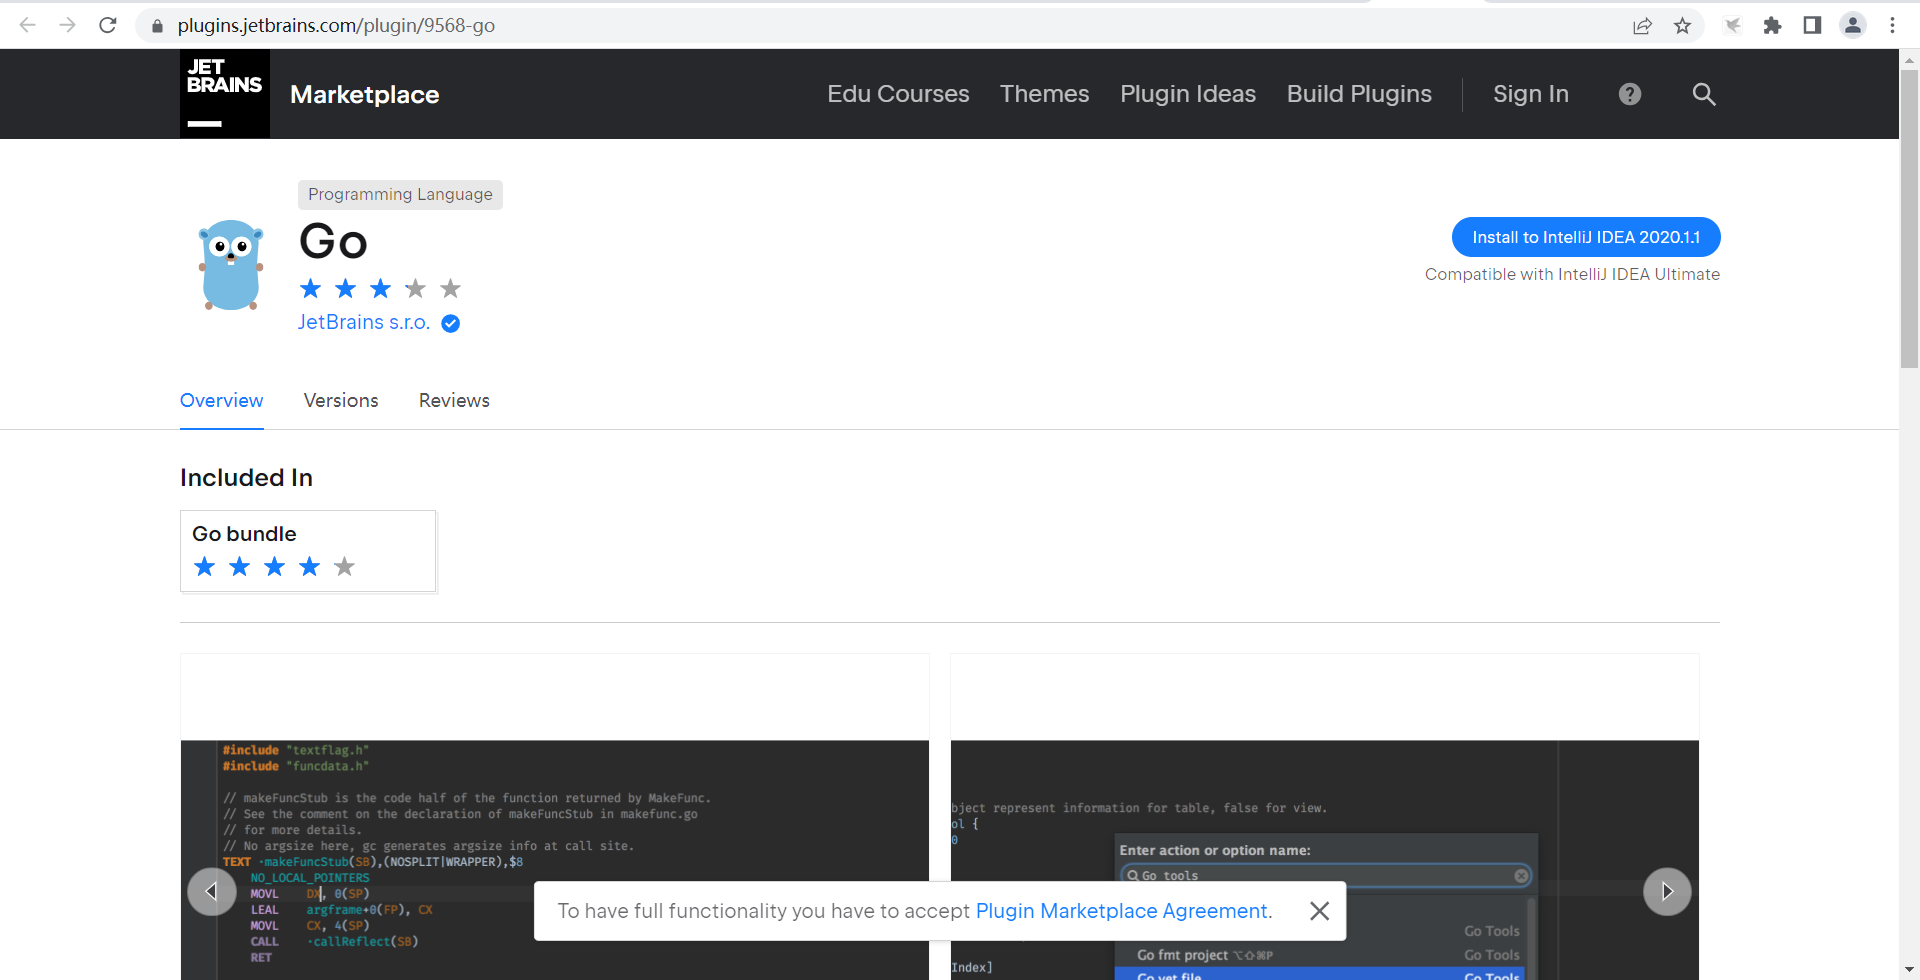Switch to the Overview tab
Viewport: 1920px width, 980px height.
coord(222,400)
